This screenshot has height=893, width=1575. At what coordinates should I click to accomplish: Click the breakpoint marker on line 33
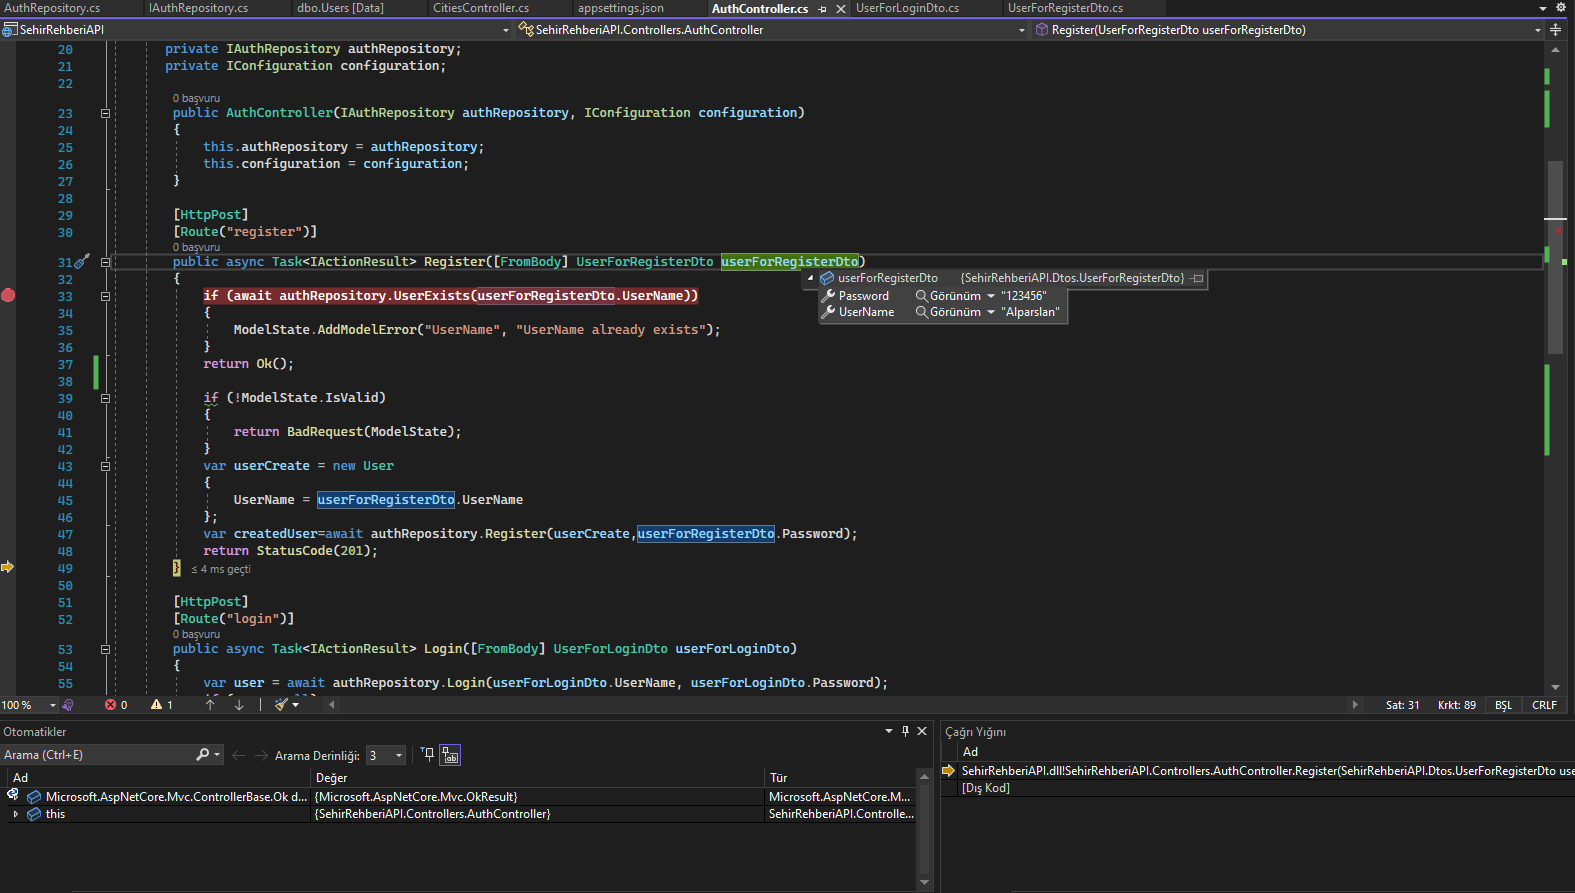tap(8, 295)
